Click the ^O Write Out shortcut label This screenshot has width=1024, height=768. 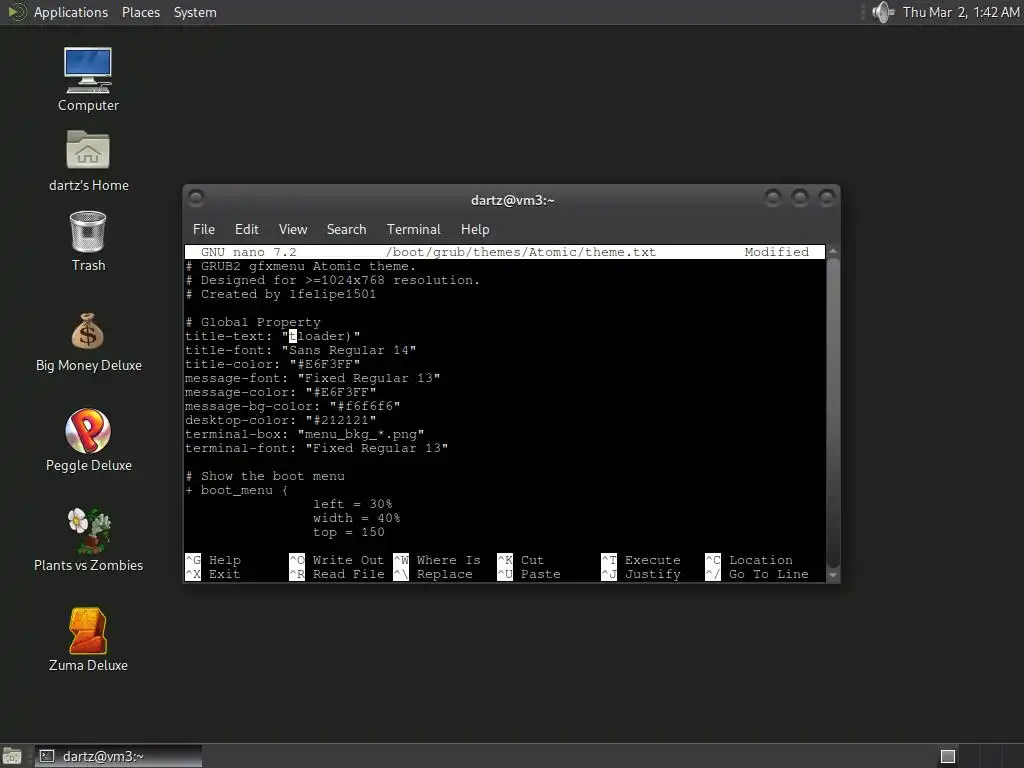coord(337,560)
